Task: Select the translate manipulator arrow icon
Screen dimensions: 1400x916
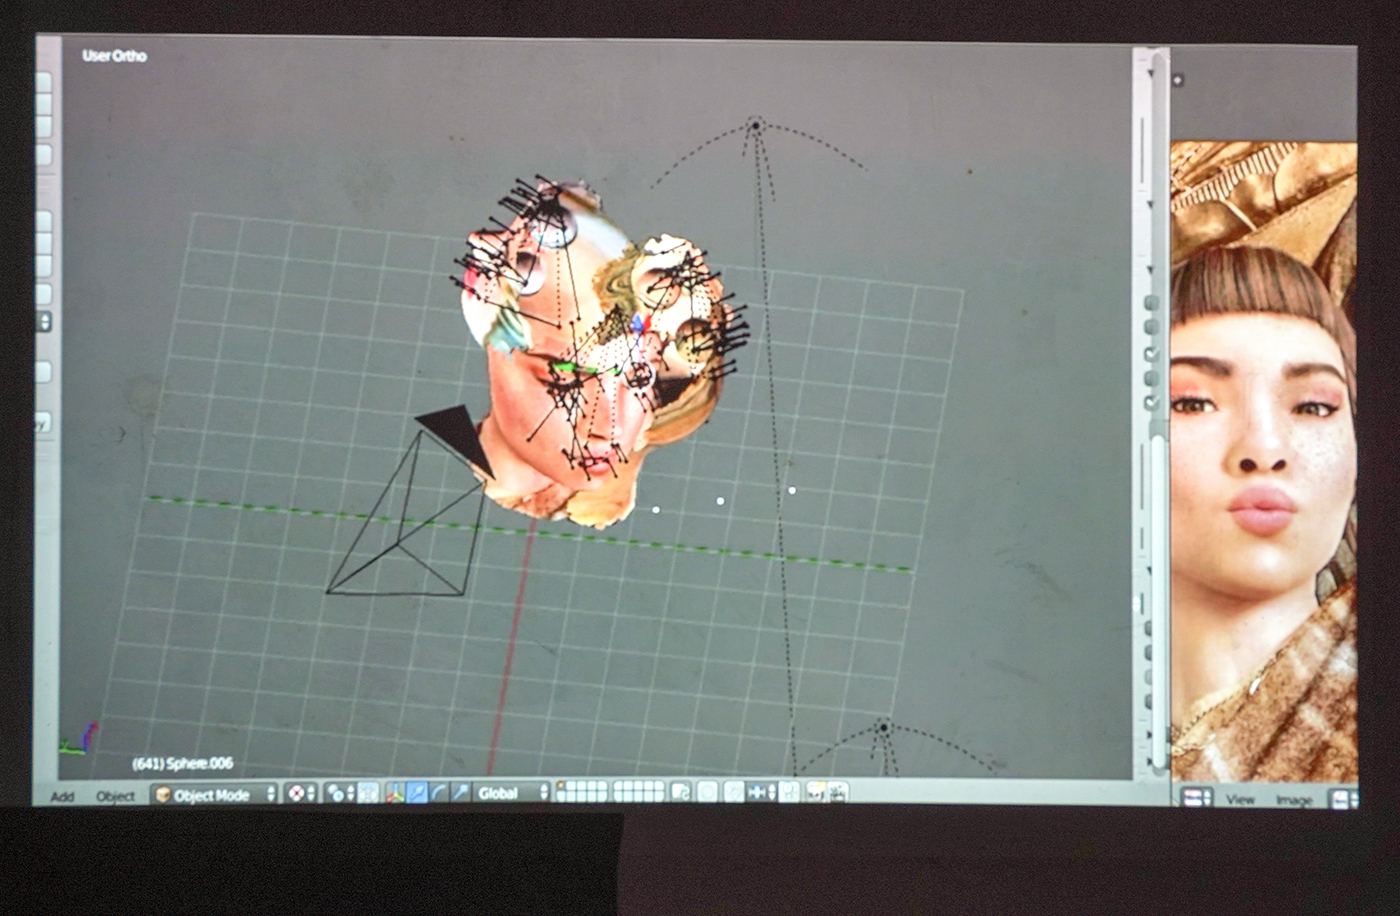Action: point(417,793)
